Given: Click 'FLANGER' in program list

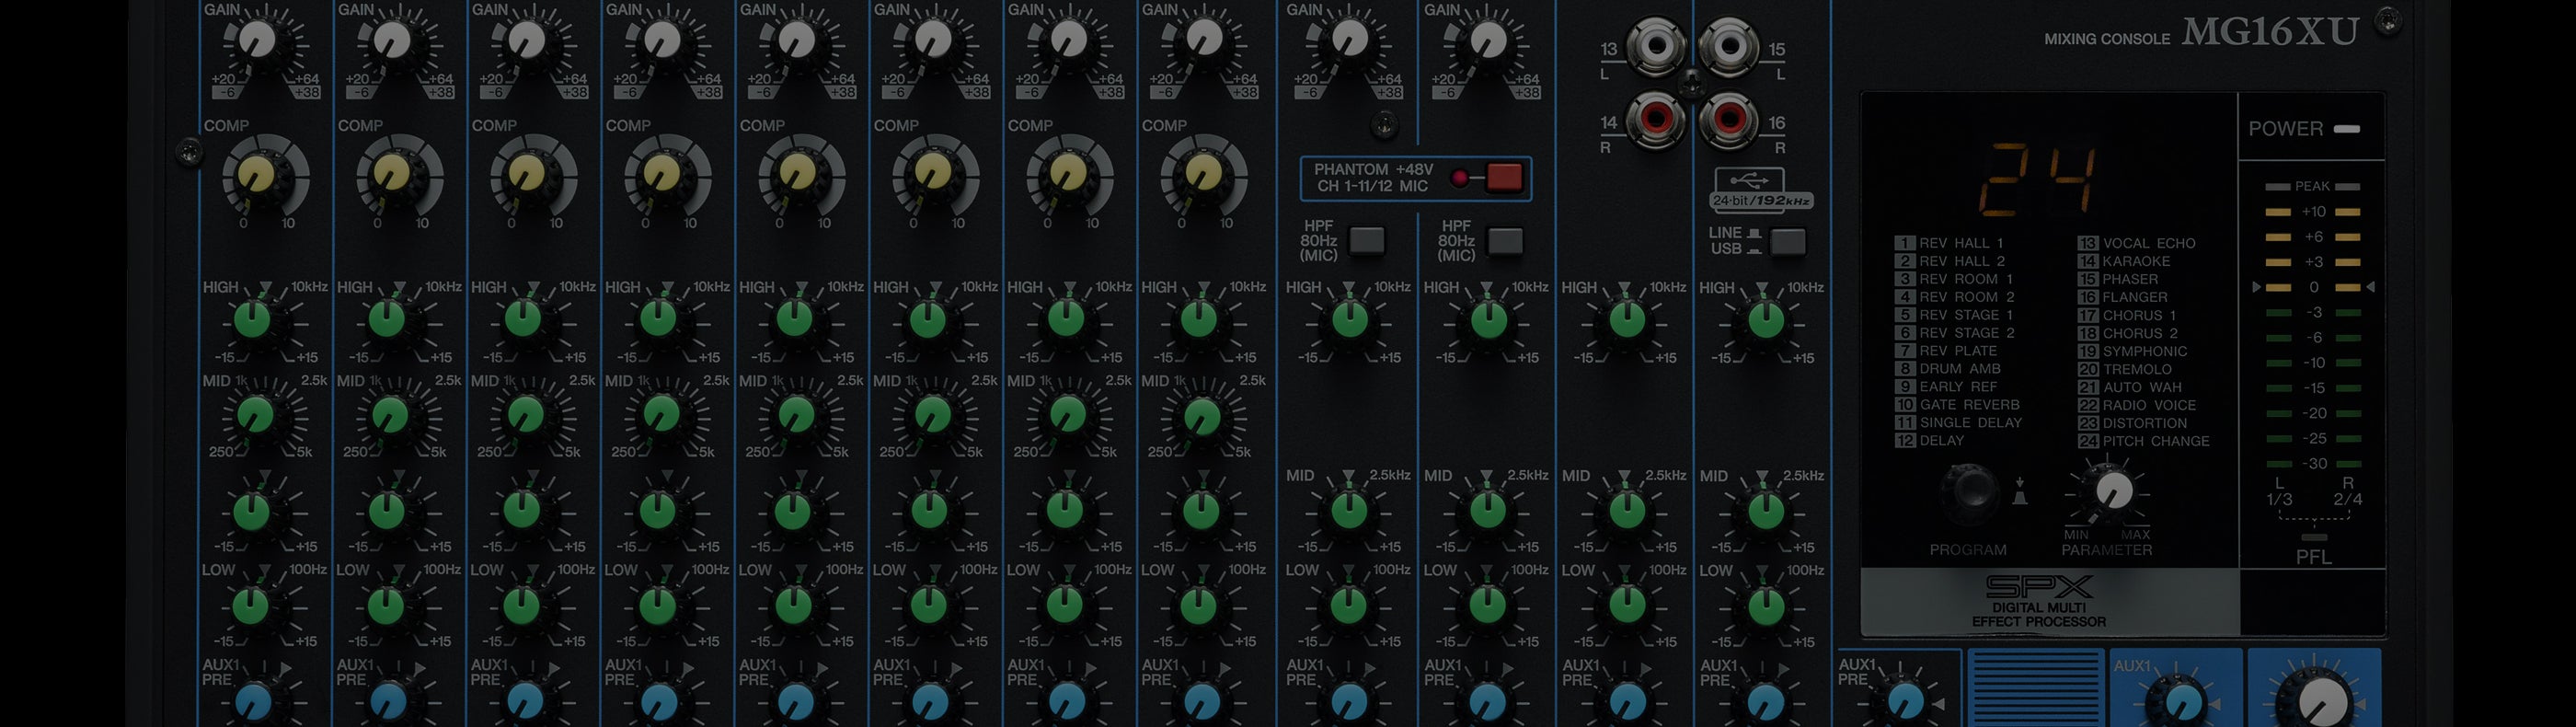Looking at the screenshot, I should point(2135,297).
